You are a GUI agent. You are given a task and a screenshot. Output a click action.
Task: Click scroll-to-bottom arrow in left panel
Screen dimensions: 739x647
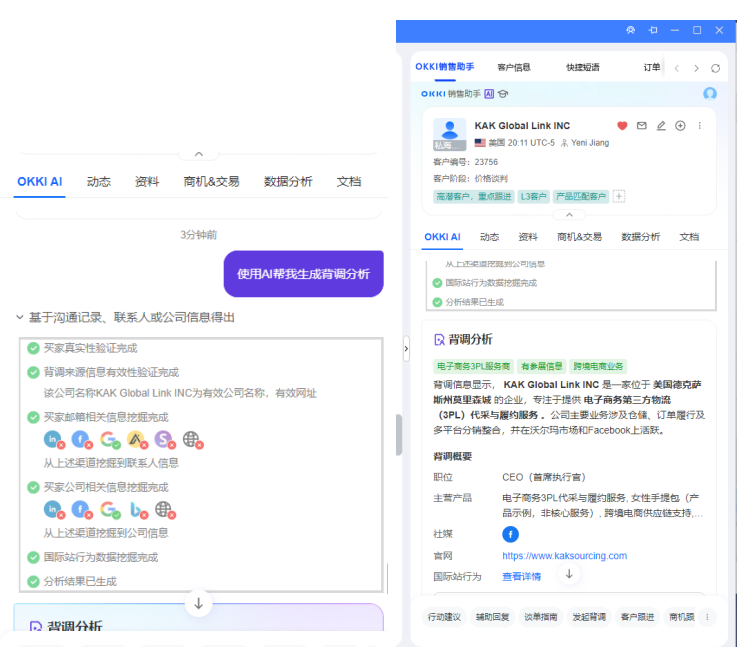coord(198,603)
